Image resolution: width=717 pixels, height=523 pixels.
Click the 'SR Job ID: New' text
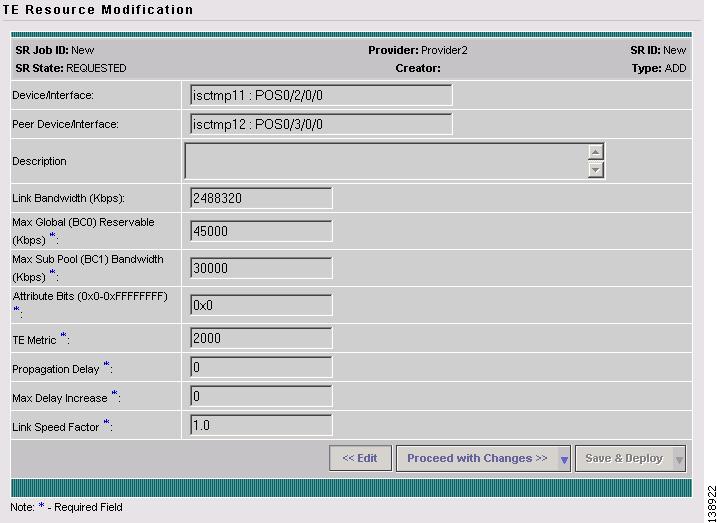[55, 50]
